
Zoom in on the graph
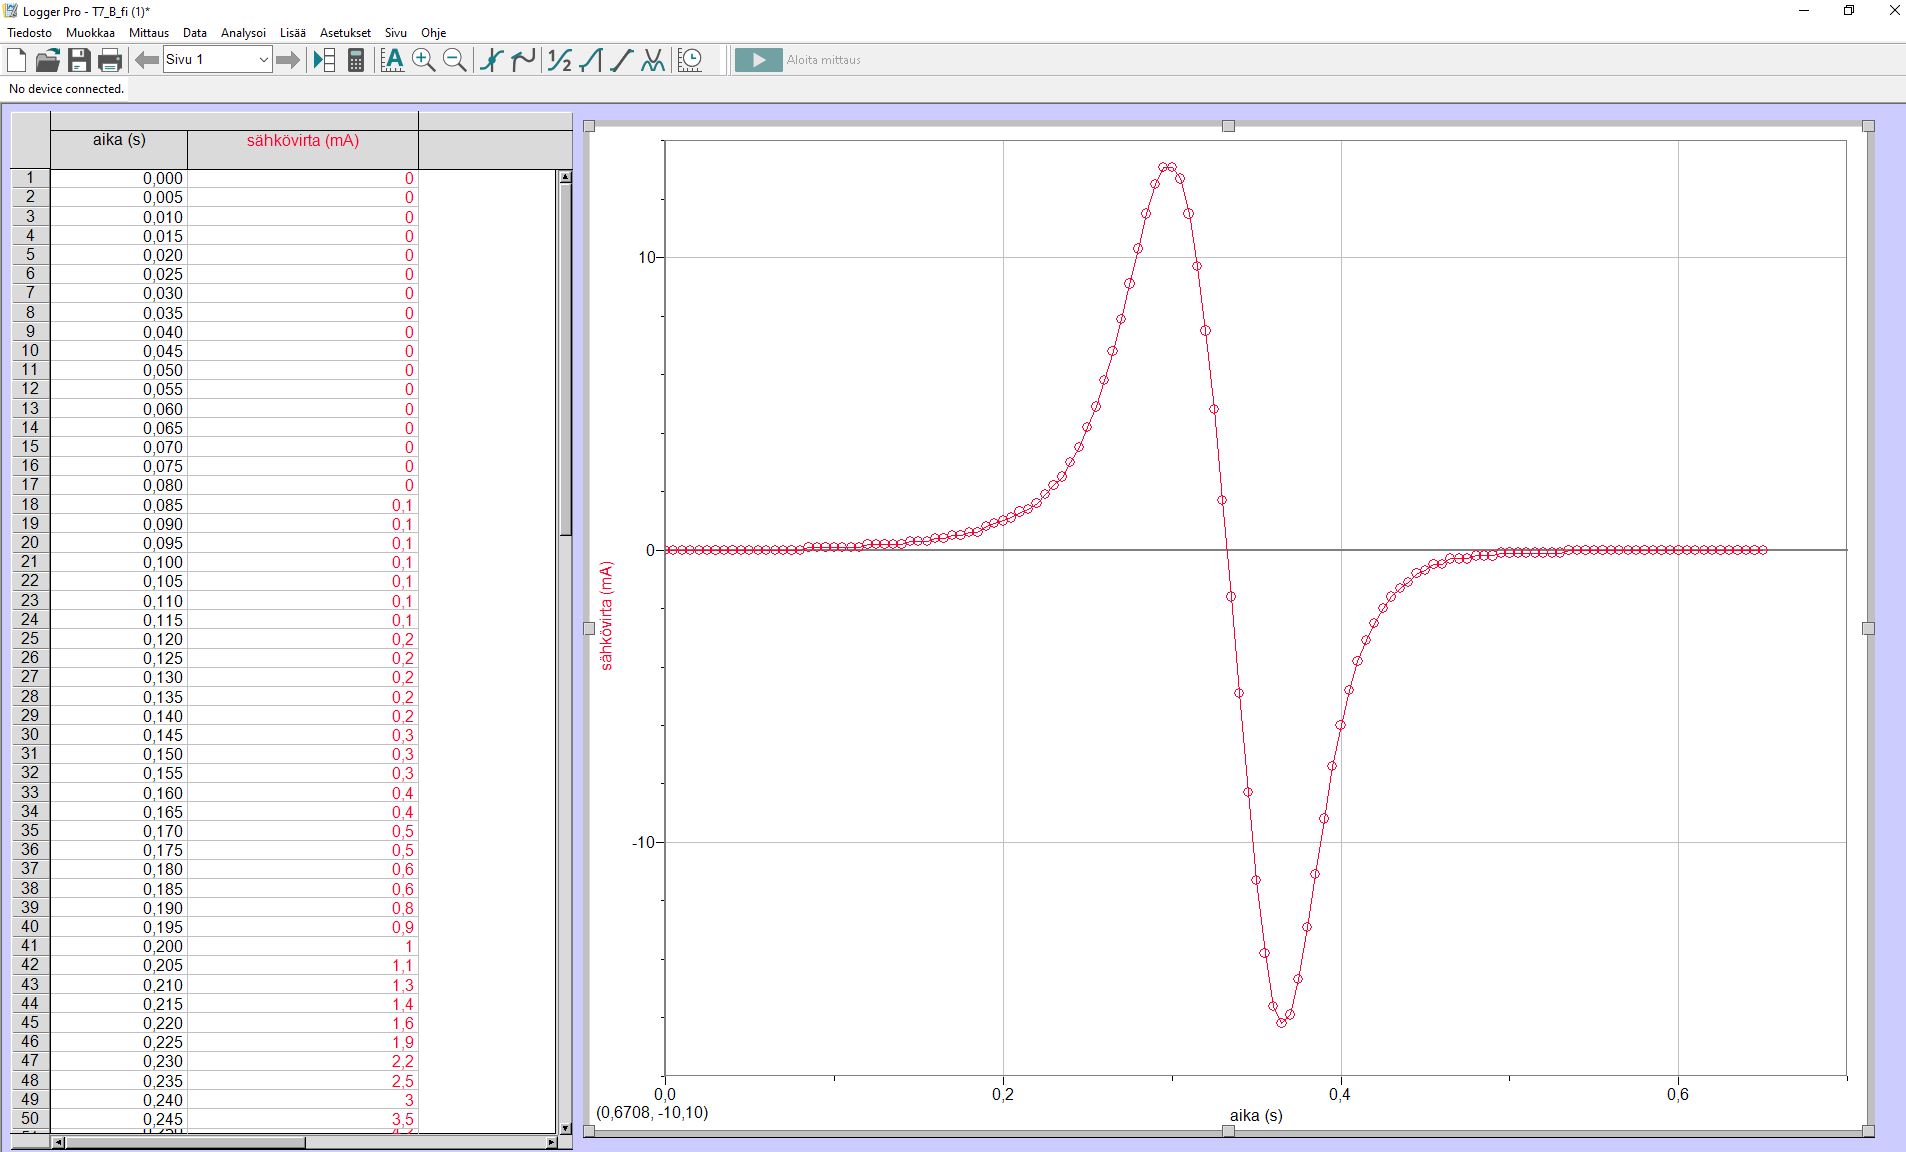(x=424, y=60)
